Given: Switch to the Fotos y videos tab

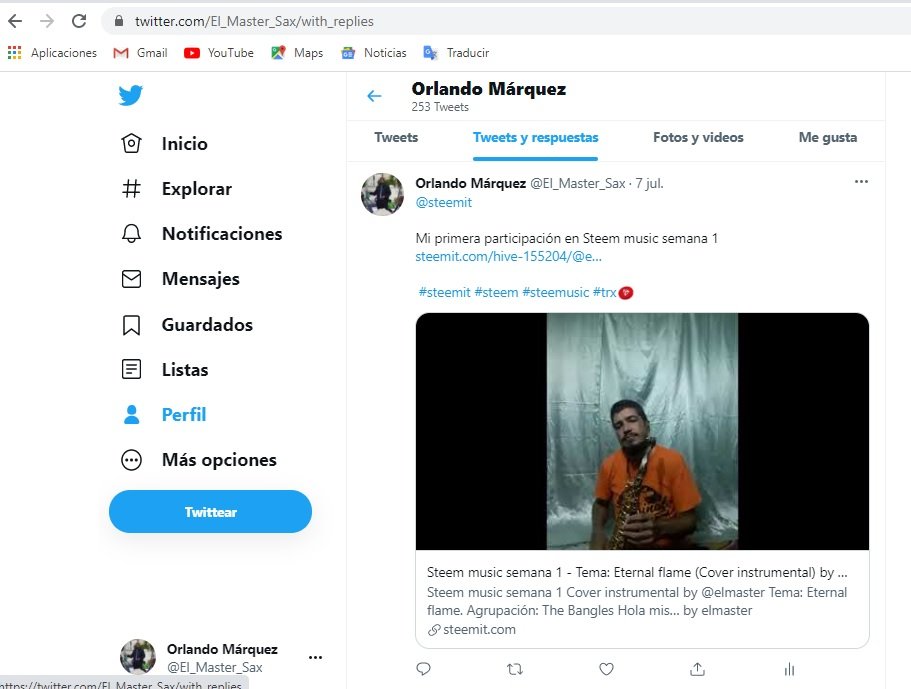Looking at the screenshot, I should tap(698, 138).
